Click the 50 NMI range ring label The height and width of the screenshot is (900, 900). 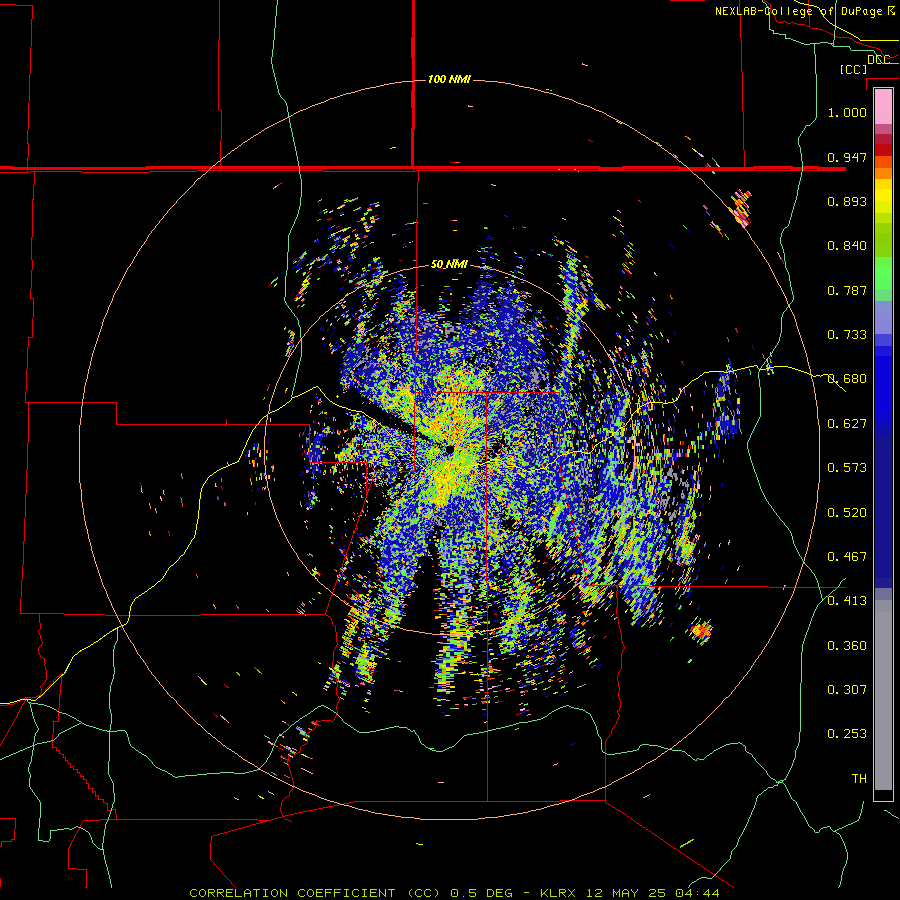(449, 264)
